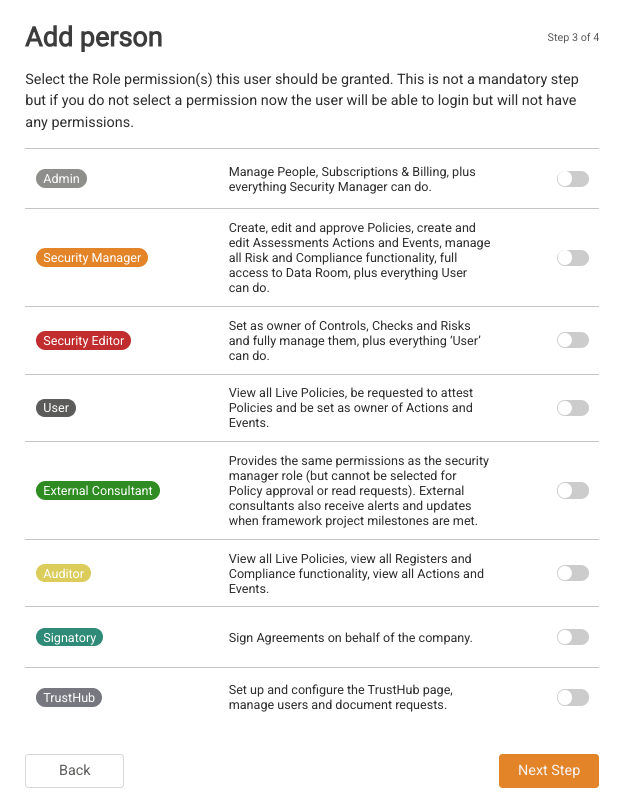This screenshot has height=810, width=628.
Task: Turn on Security Manager permission switch
Action: tap(572, 258)
